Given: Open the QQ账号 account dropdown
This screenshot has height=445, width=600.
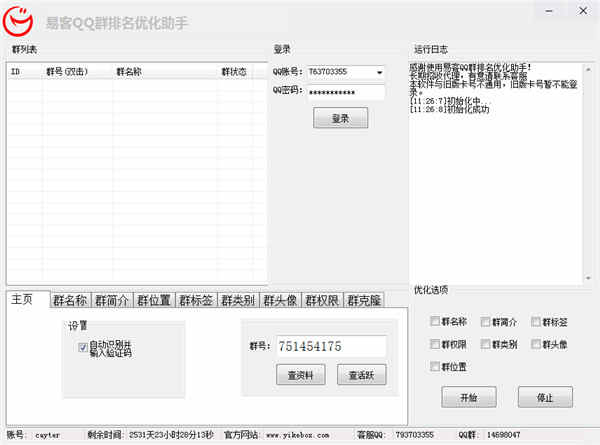Looking at the screenshot, I should pyautogui.click(x=379, y=72).
